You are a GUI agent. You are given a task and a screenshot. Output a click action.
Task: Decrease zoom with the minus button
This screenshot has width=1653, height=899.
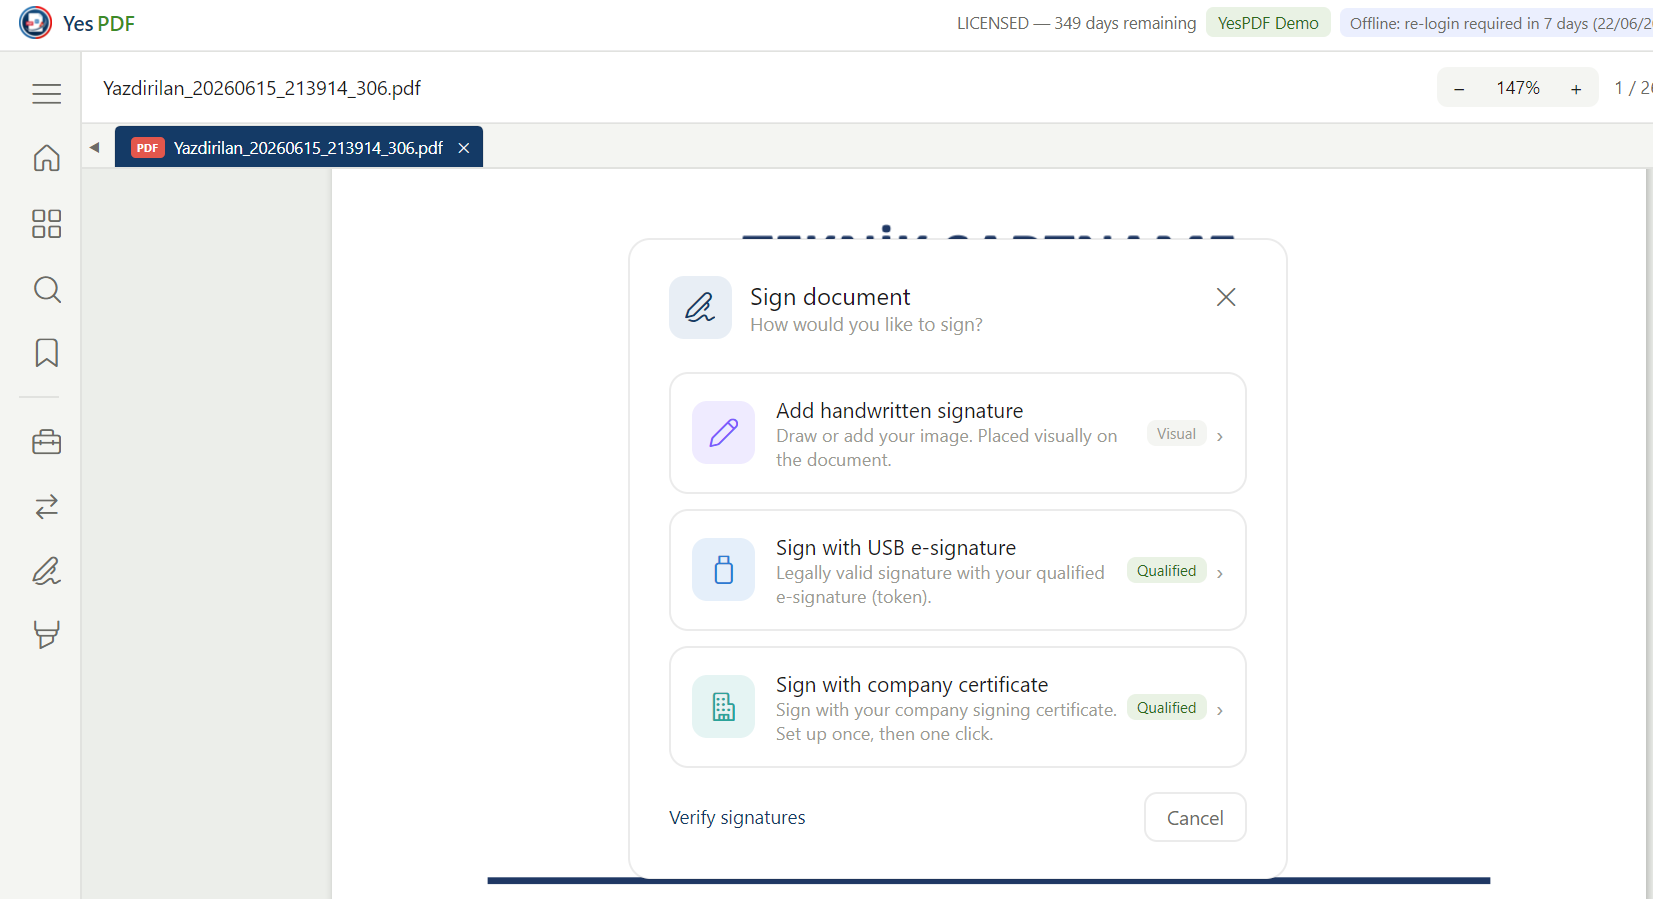1459,89
